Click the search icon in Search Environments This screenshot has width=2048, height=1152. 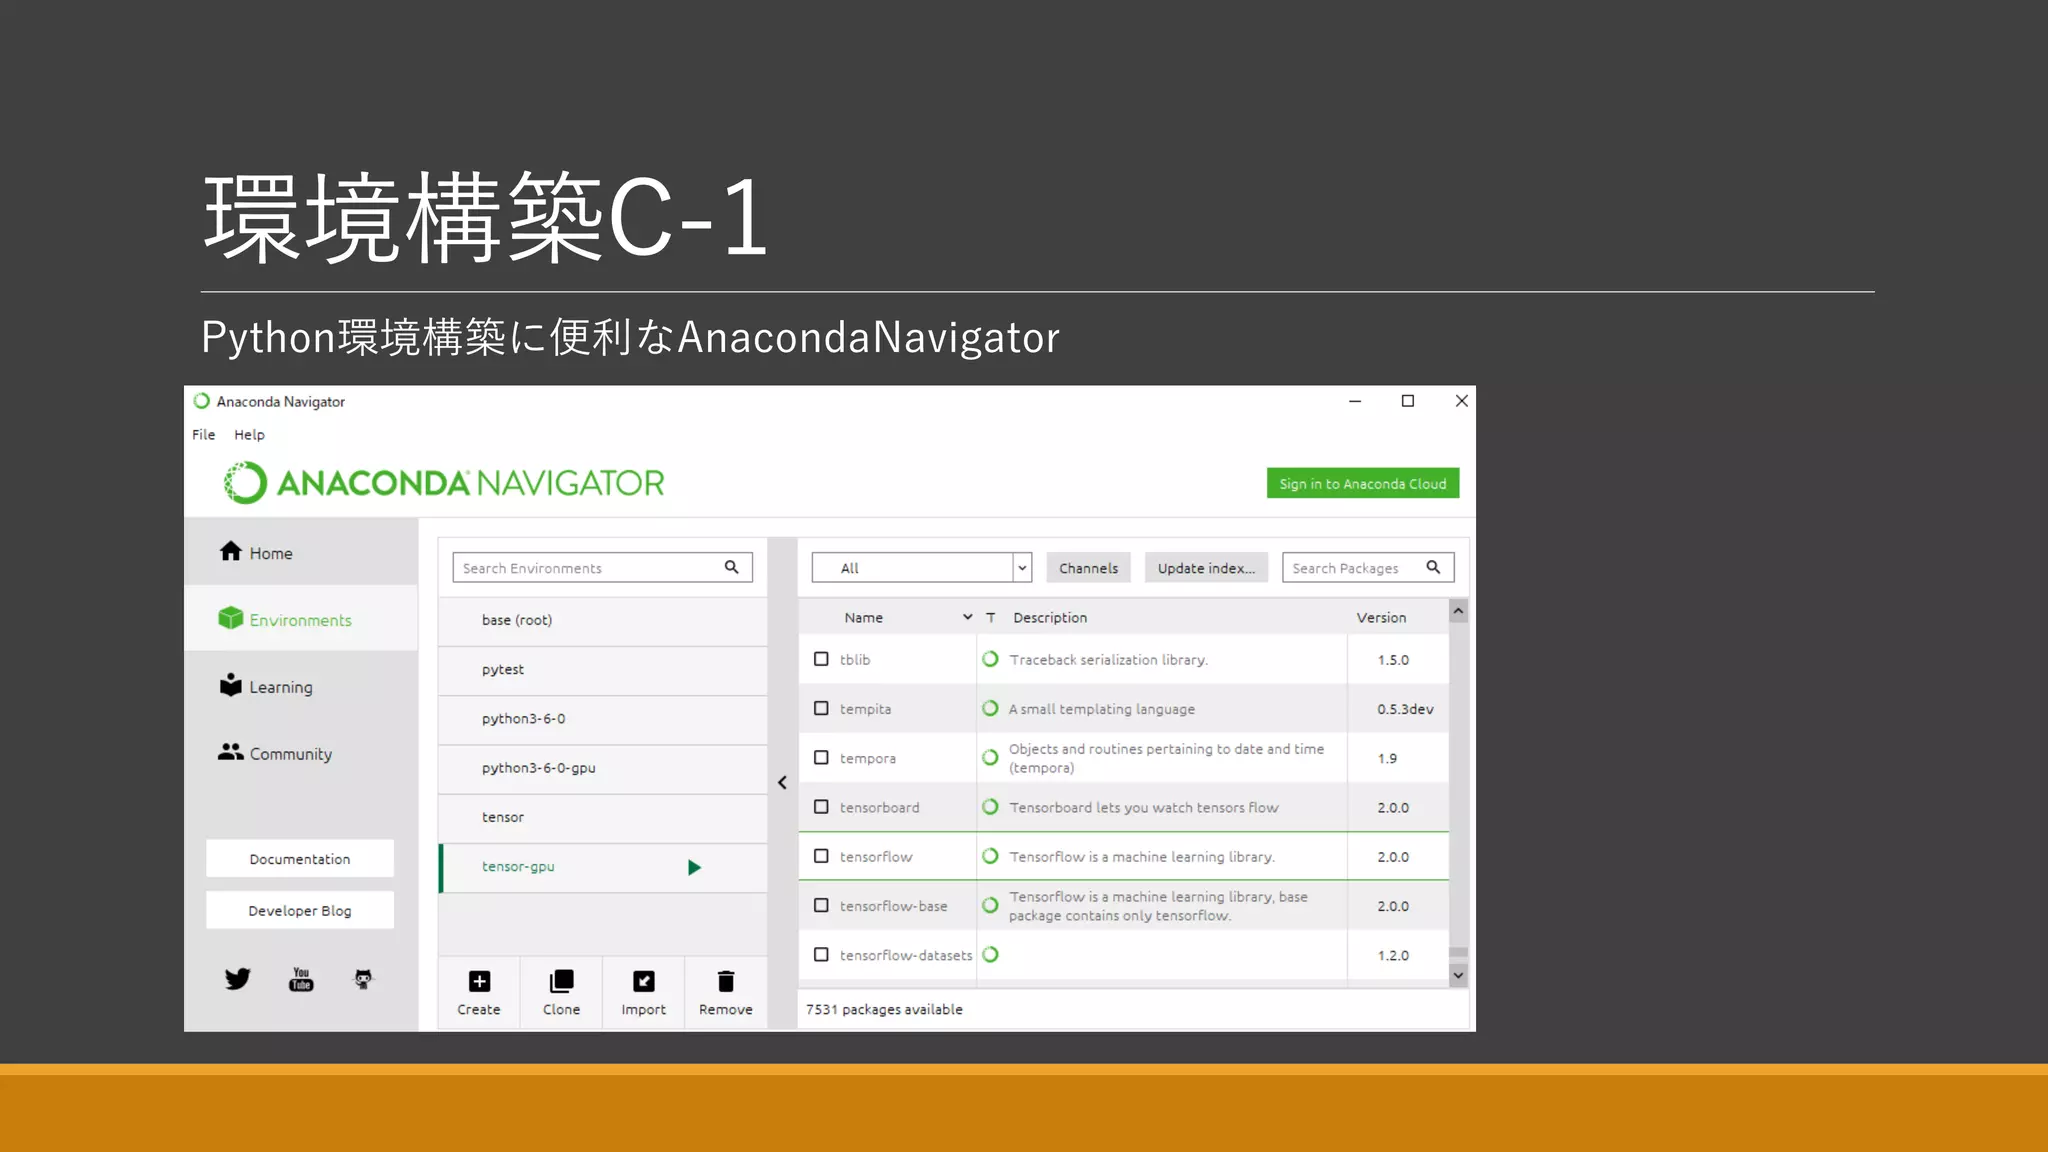[x=731, y=567]
